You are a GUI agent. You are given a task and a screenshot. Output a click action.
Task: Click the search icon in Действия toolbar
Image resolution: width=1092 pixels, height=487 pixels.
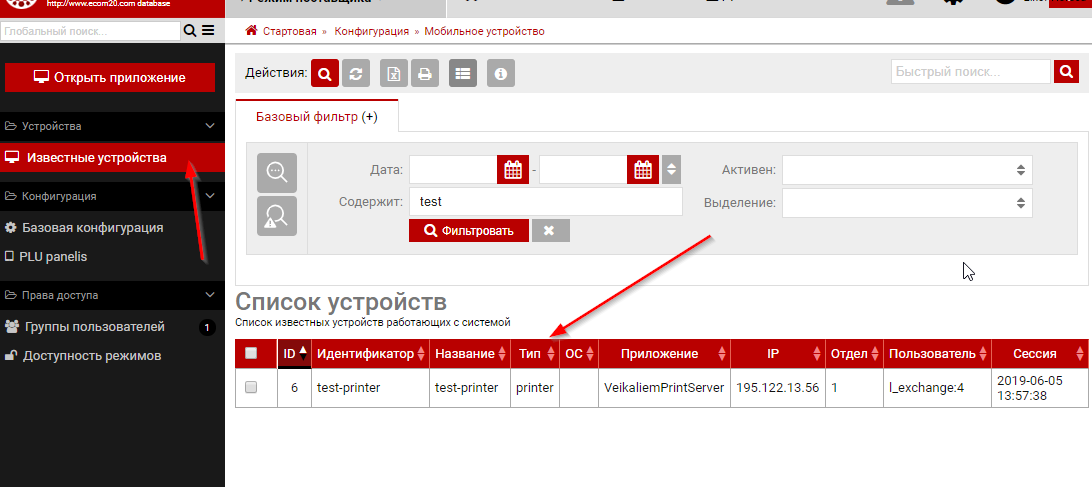pyautogui.click(x=325, y=74)
